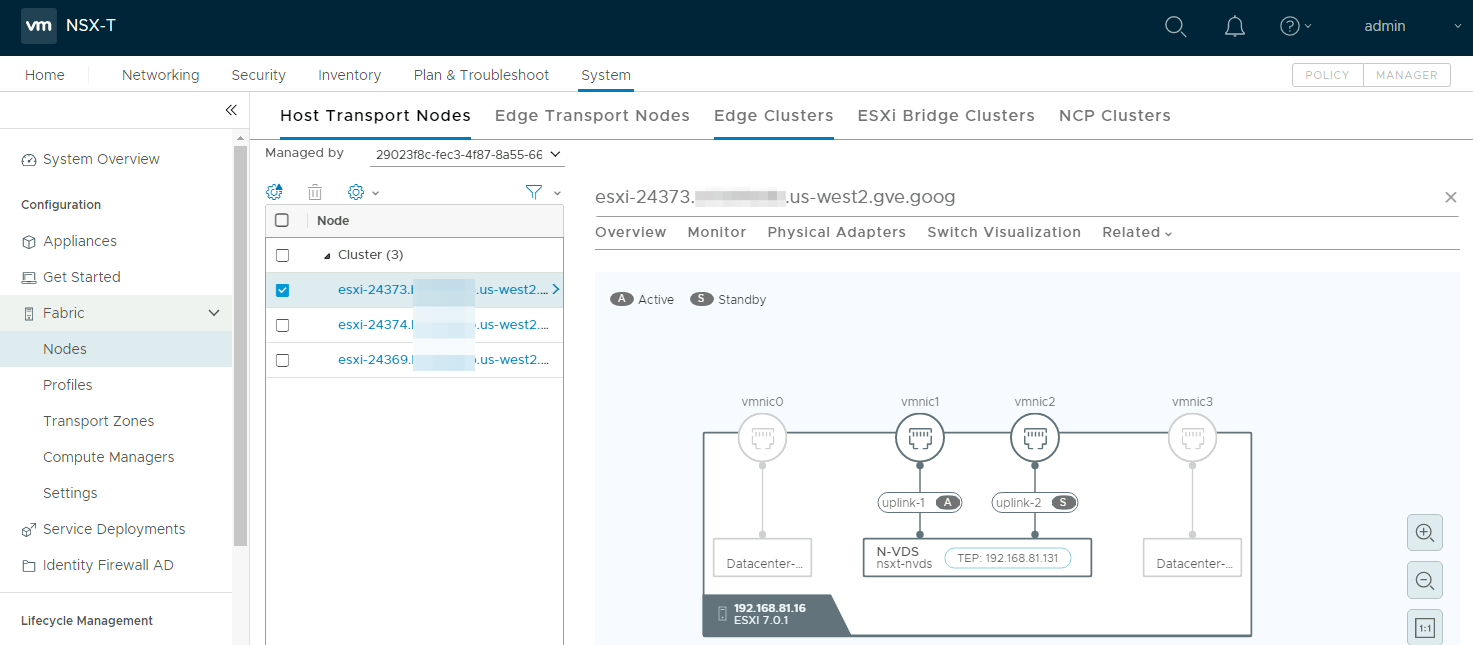Open the help question mark menu
The height and width of the screenshot is (645, 1473).
(x=1295, y=27)
